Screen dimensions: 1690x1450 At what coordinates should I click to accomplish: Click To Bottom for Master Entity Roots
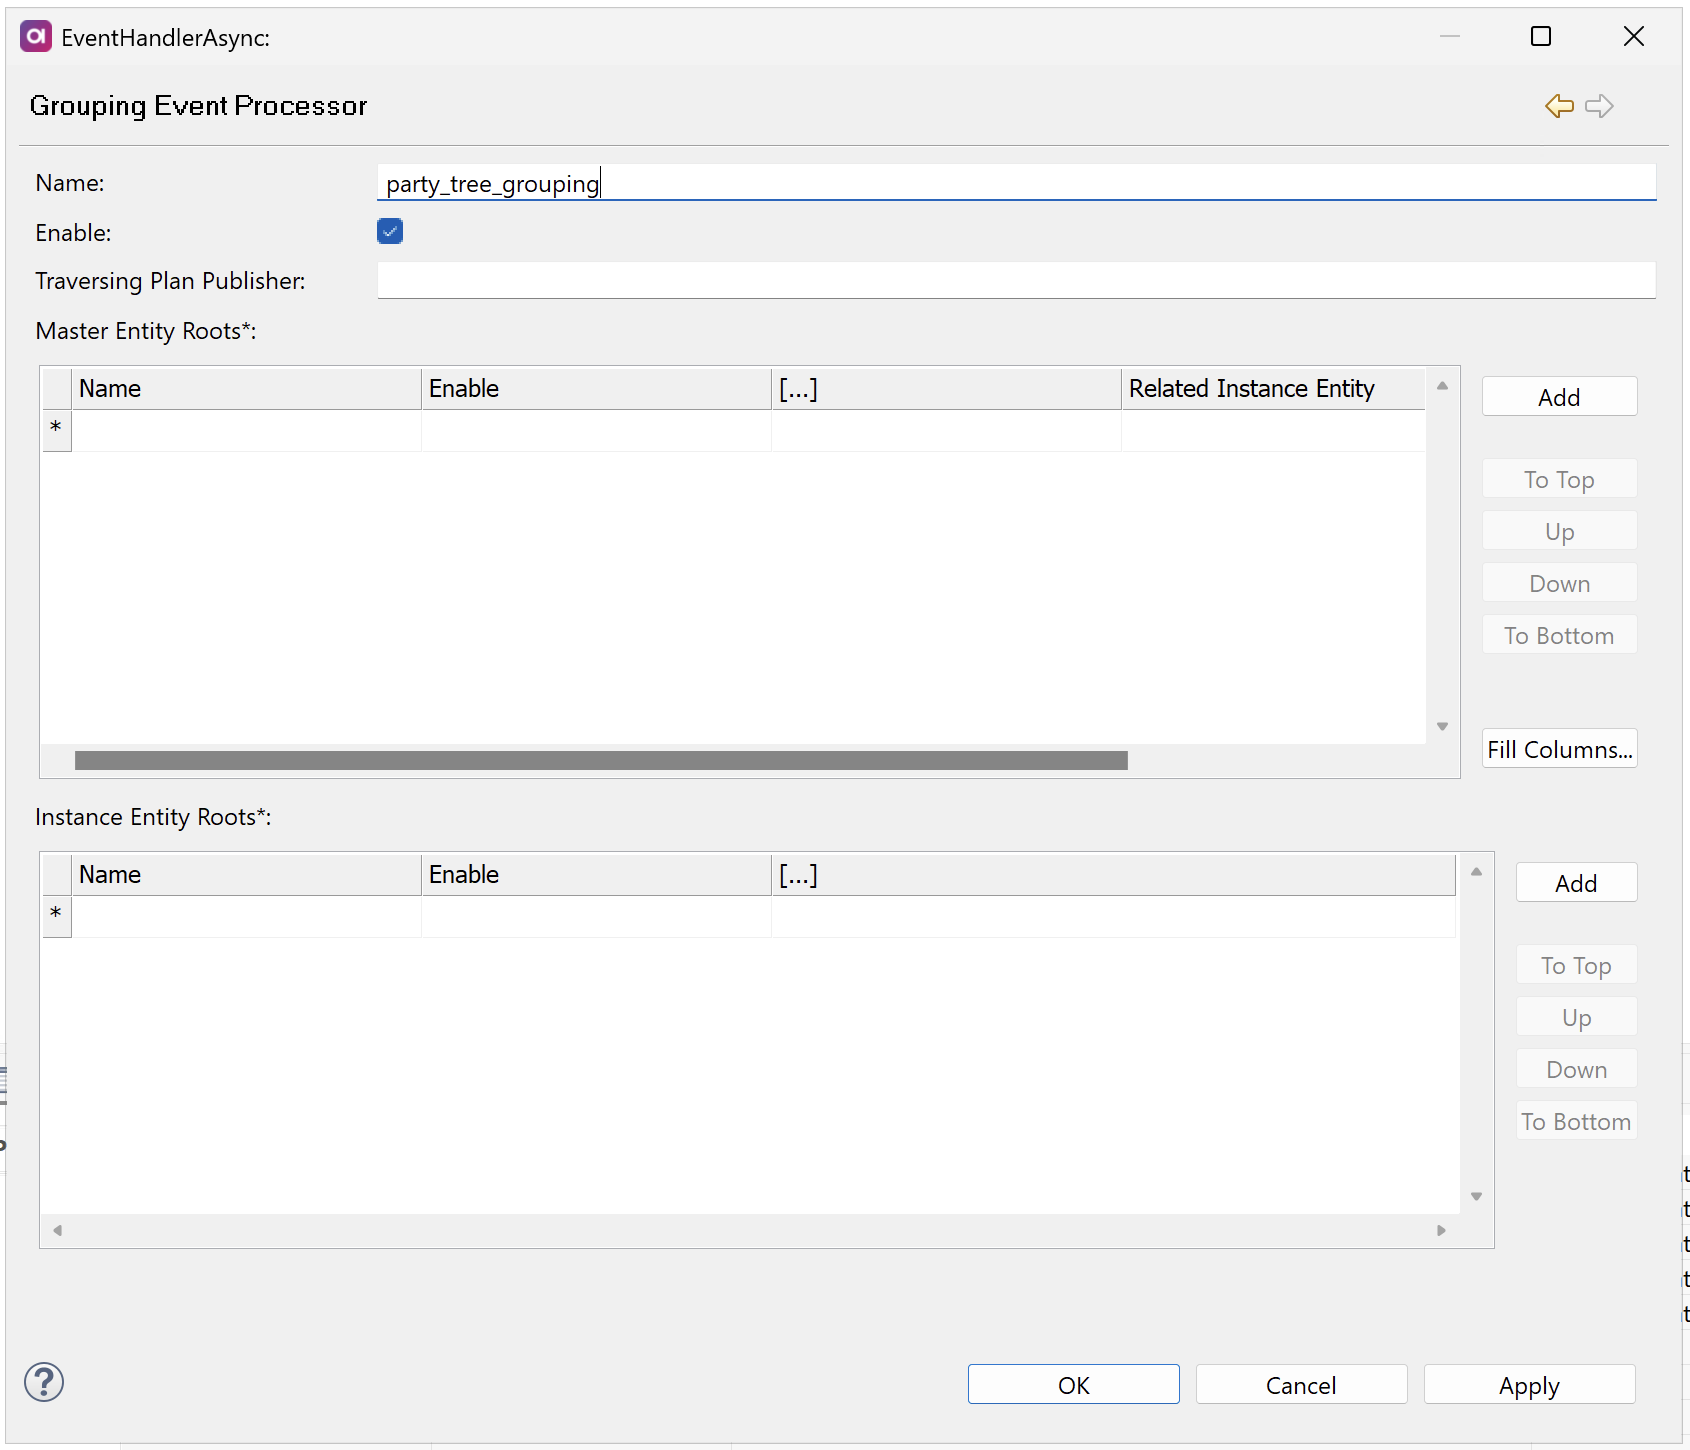pos(1559,635)
